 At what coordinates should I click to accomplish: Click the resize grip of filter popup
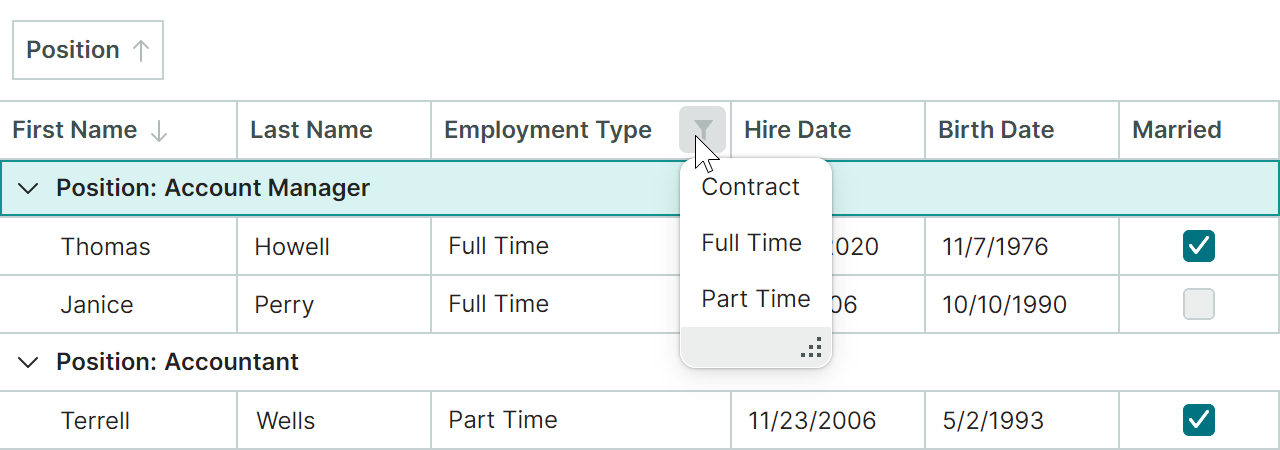[811, 348]
